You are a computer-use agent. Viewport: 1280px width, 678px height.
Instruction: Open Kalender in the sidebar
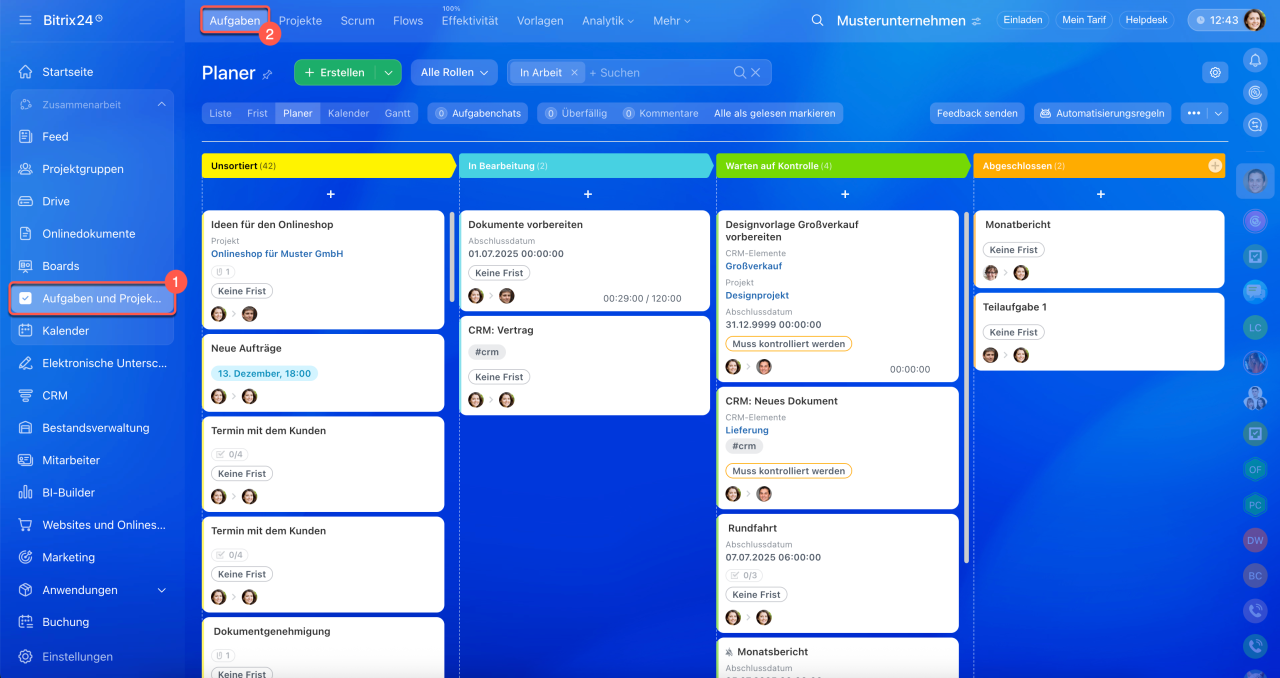point(92,331)
